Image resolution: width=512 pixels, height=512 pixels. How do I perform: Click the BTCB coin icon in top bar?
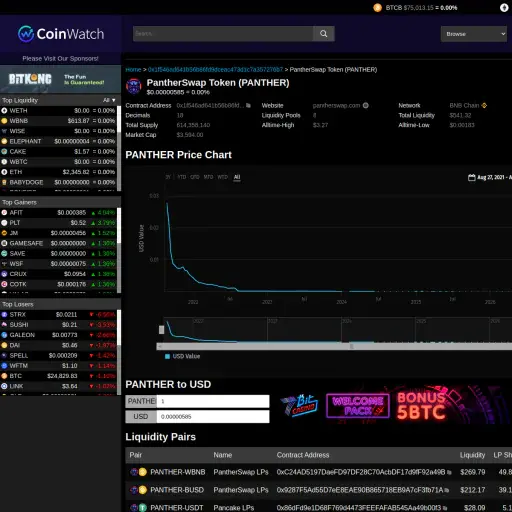[x=377, y=8]
